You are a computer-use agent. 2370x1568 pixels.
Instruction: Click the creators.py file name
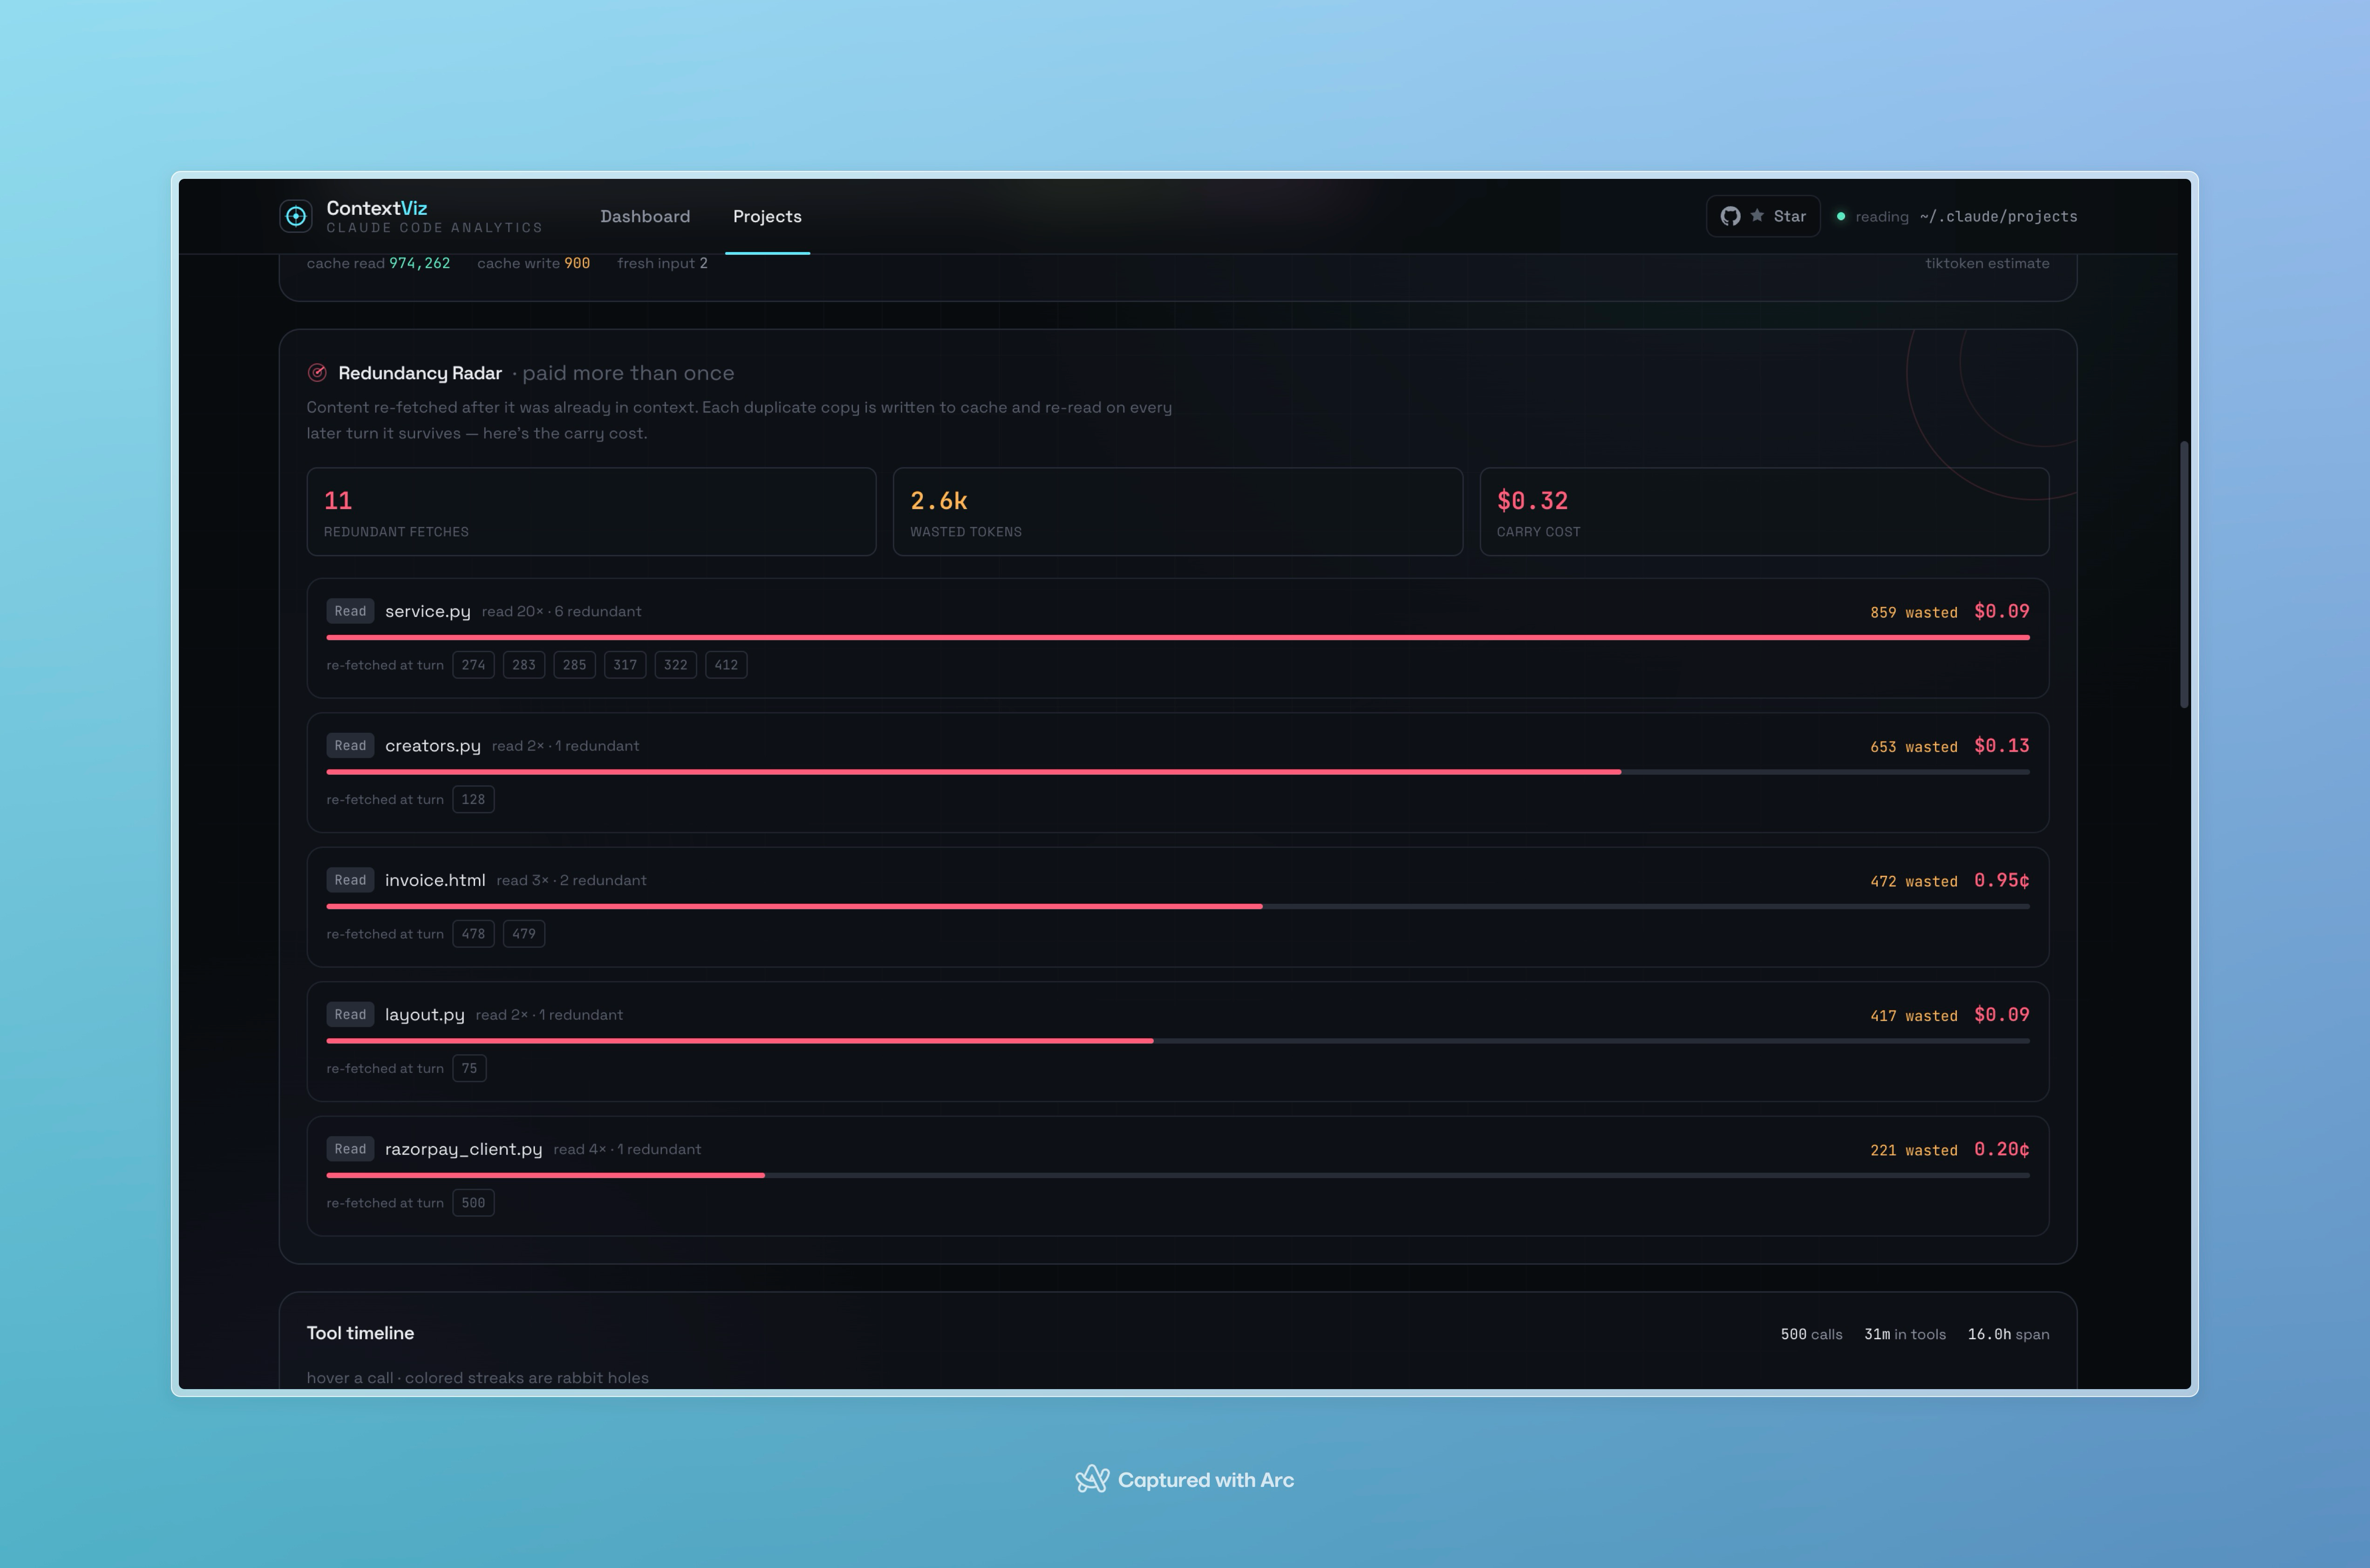433,746
